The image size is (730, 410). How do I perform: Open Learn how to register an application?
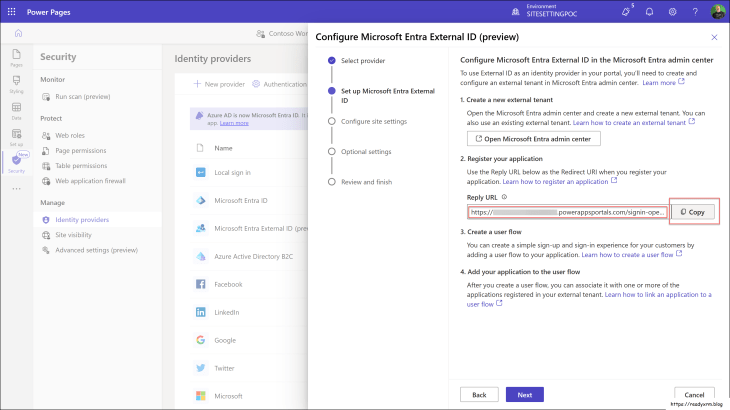(560, 181)
